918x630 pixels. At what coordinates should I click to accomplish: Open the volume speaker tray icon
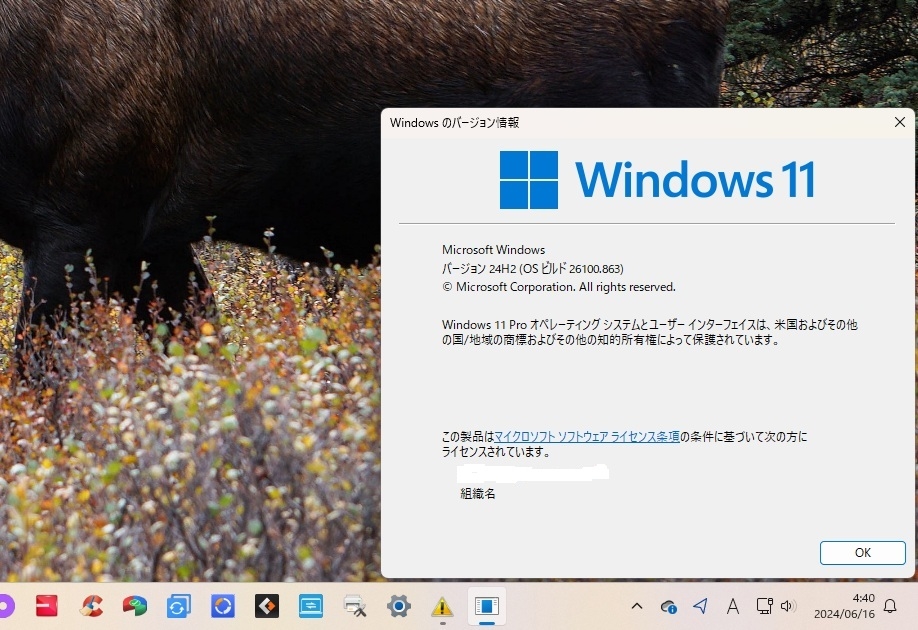click(x=789, y=606)
